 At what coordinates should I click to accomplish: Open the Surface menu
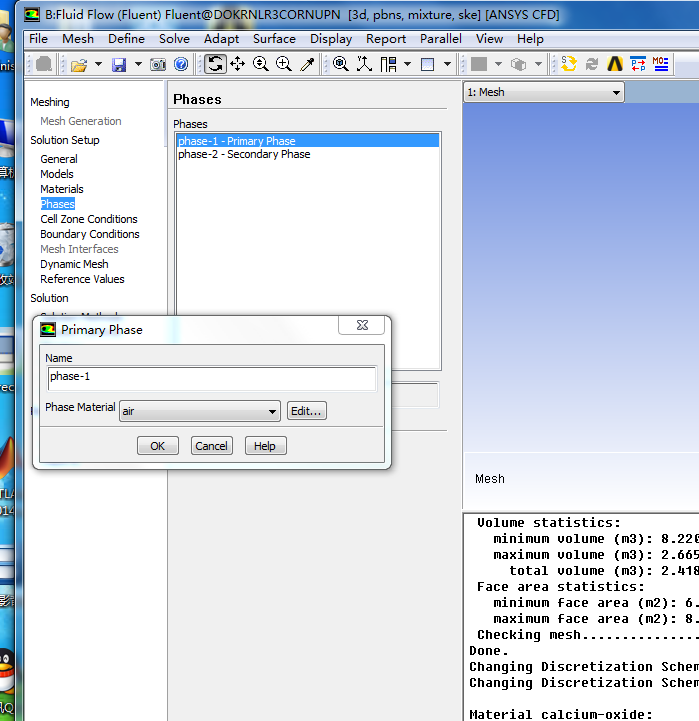tap(274, 39)
